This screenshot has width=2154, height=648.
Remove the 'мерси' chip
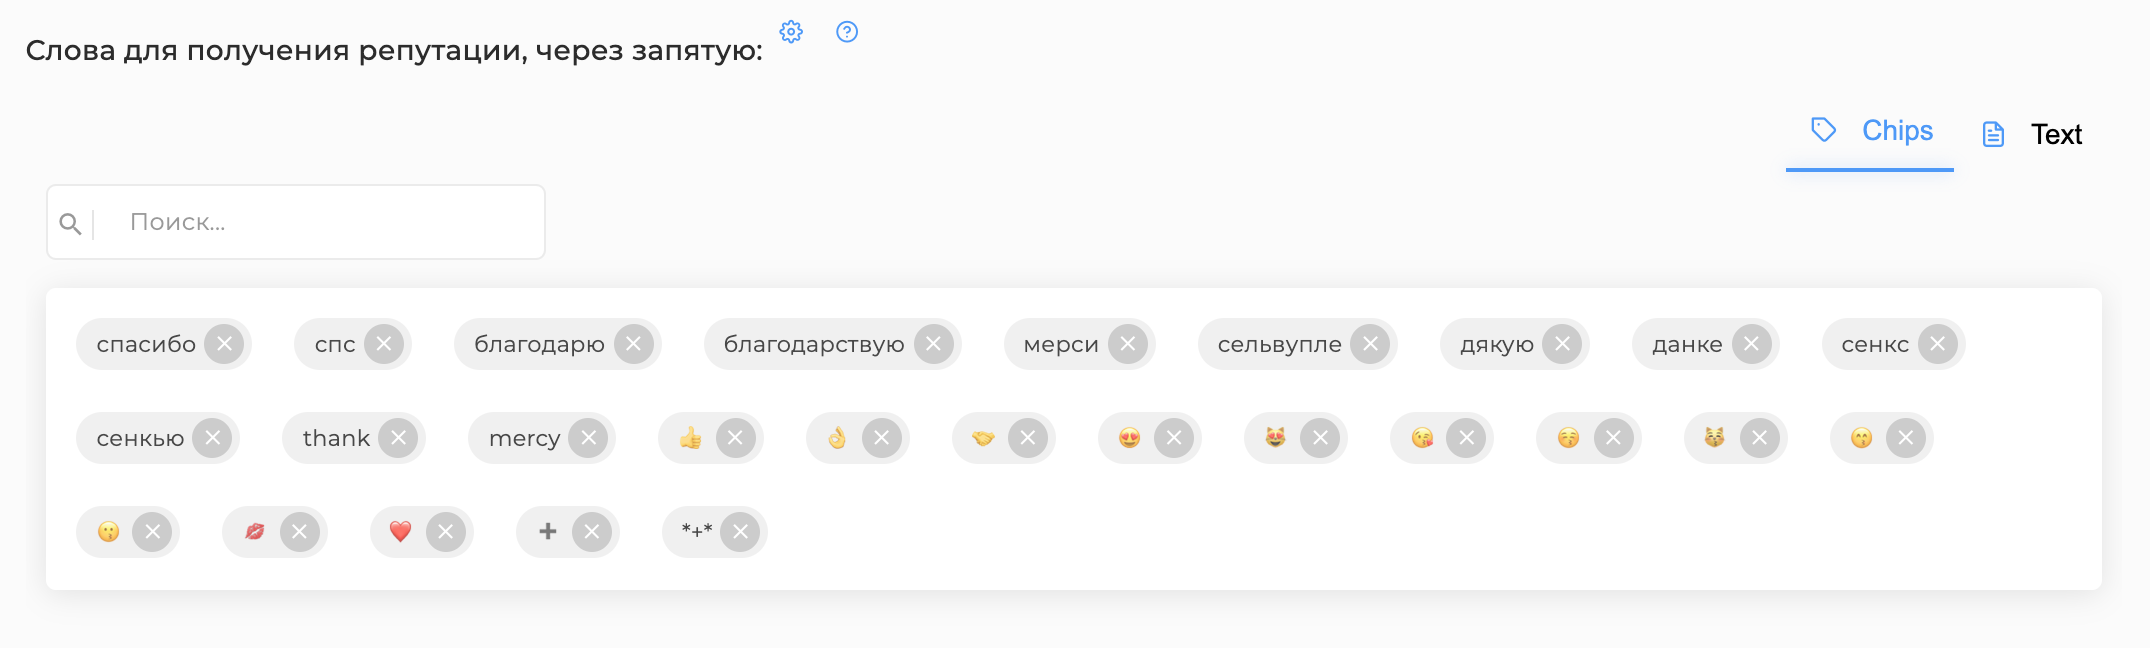tap(1128, 344)
